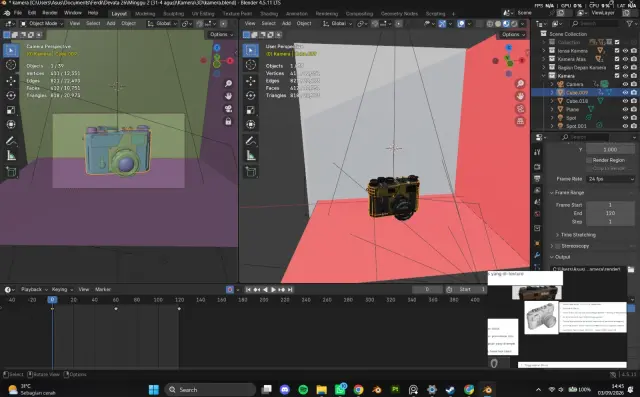Toggle the auto keying record button
This screenshot has height=397, width=640.
230,289
